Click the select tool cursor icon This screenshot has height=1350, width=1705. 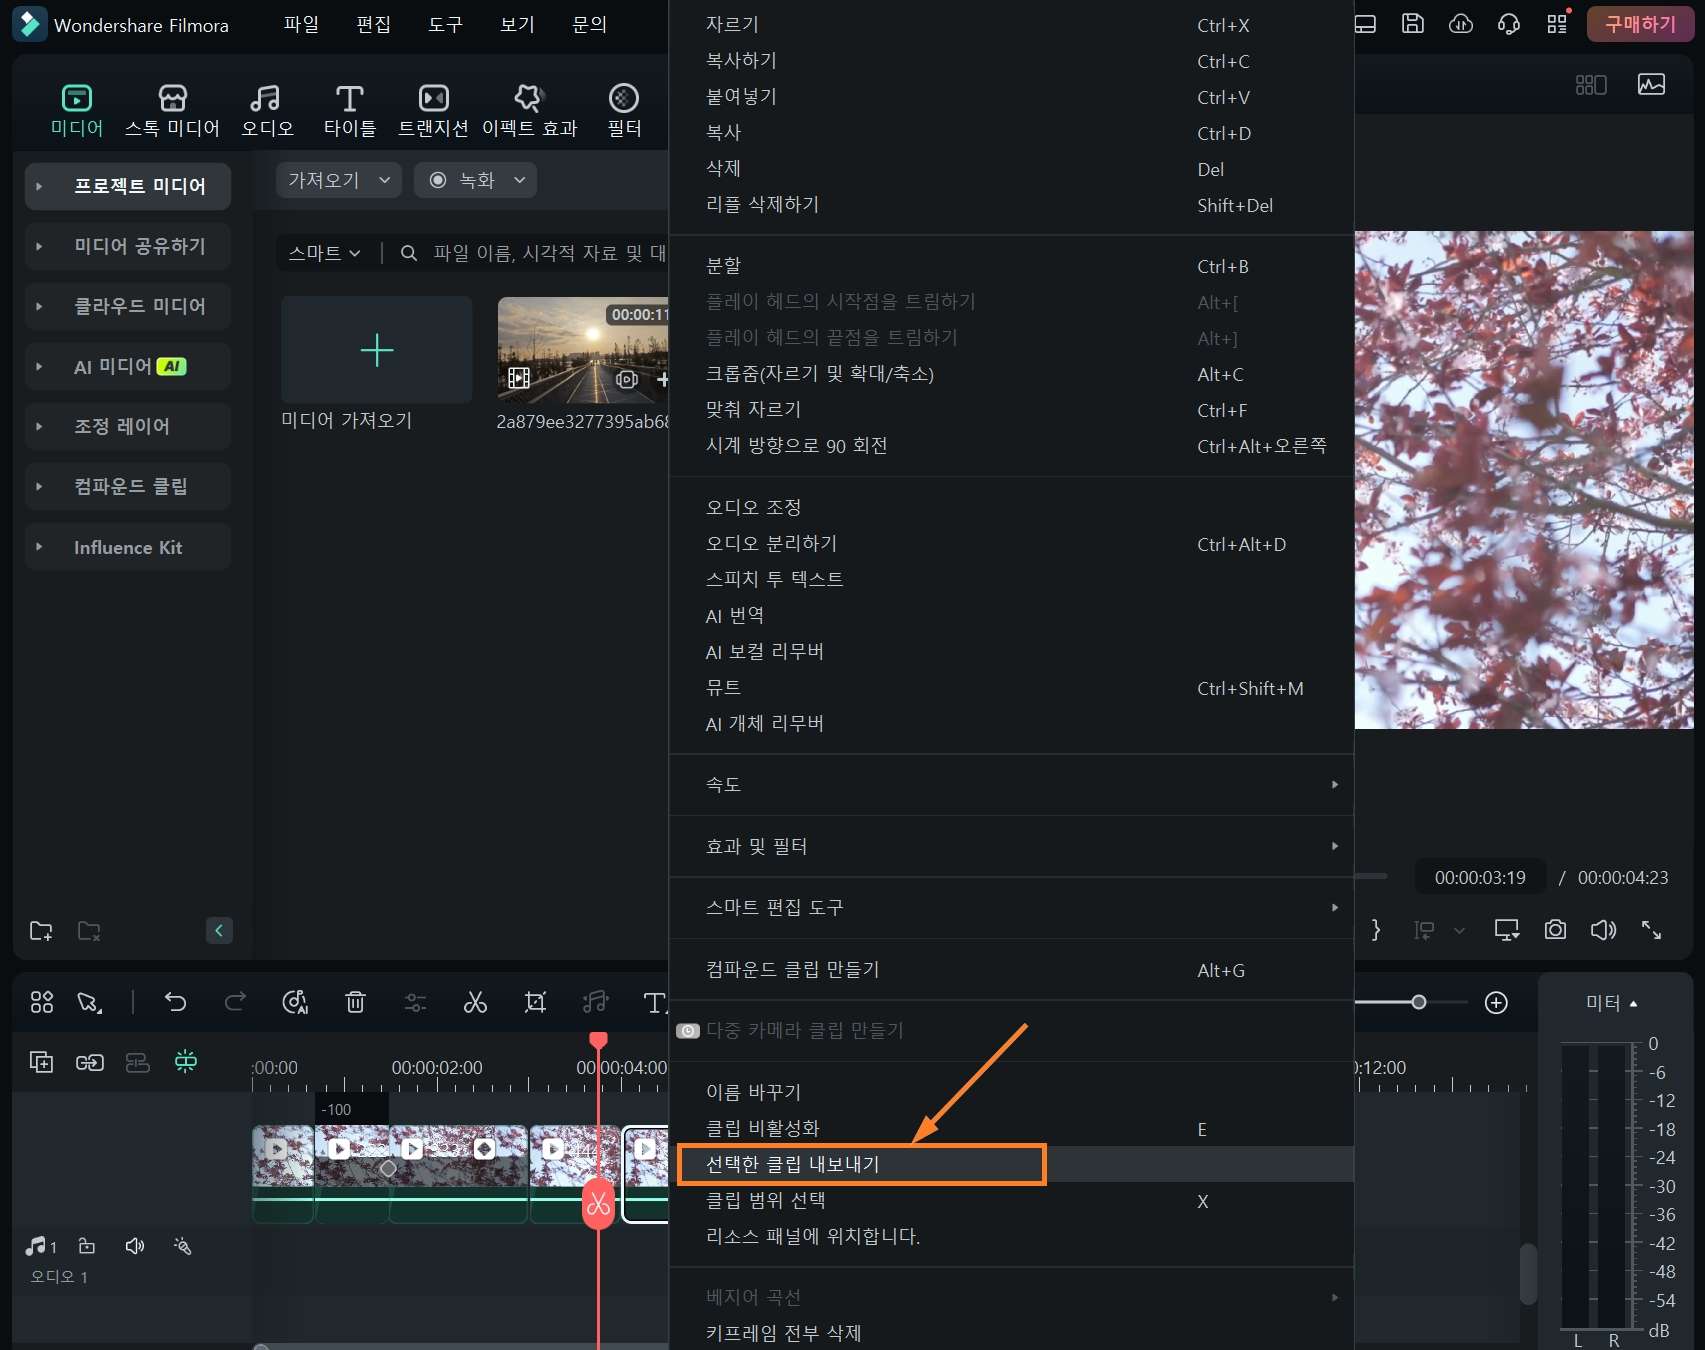pos(90,1002)
